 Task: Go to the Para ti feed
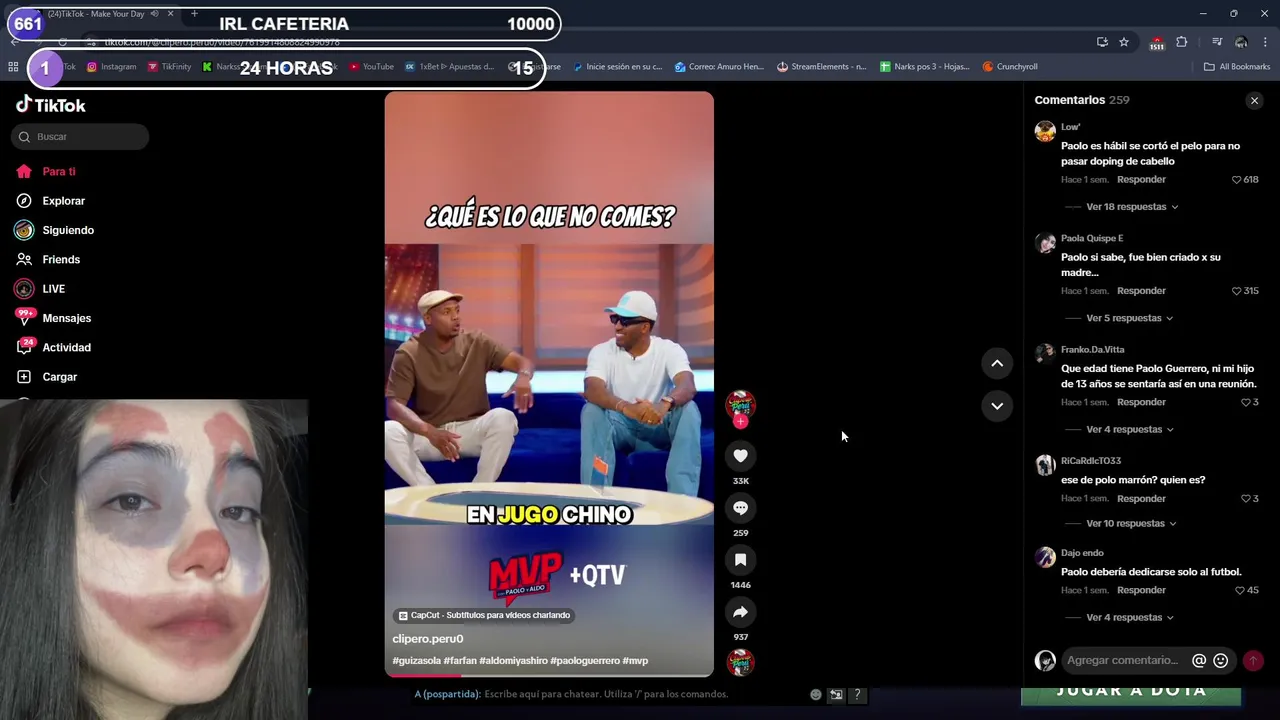[46, 172]
